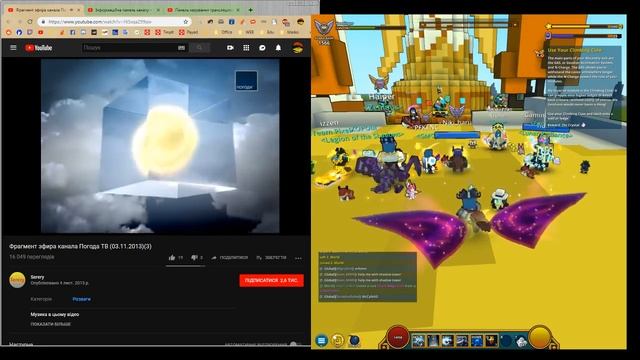Click the dark blue bomb icon in game
Viewport: 640px width, 360px height.
pos(354,340)
